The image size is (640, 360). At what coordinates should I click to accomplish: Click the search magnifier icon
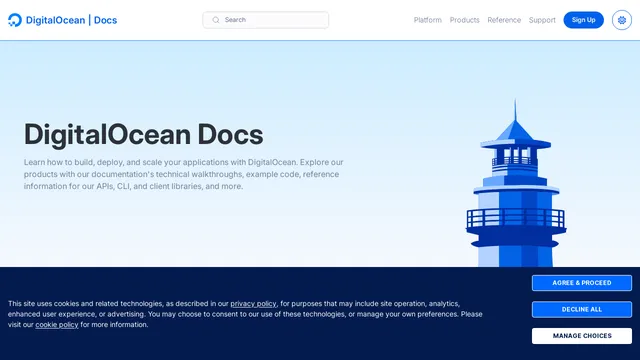point(216,20)
